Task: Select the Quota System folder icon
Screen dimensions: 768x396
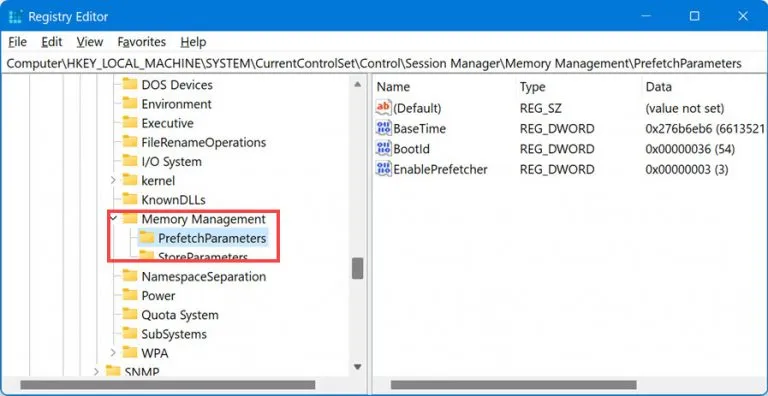Action: [x=130, y=315]
